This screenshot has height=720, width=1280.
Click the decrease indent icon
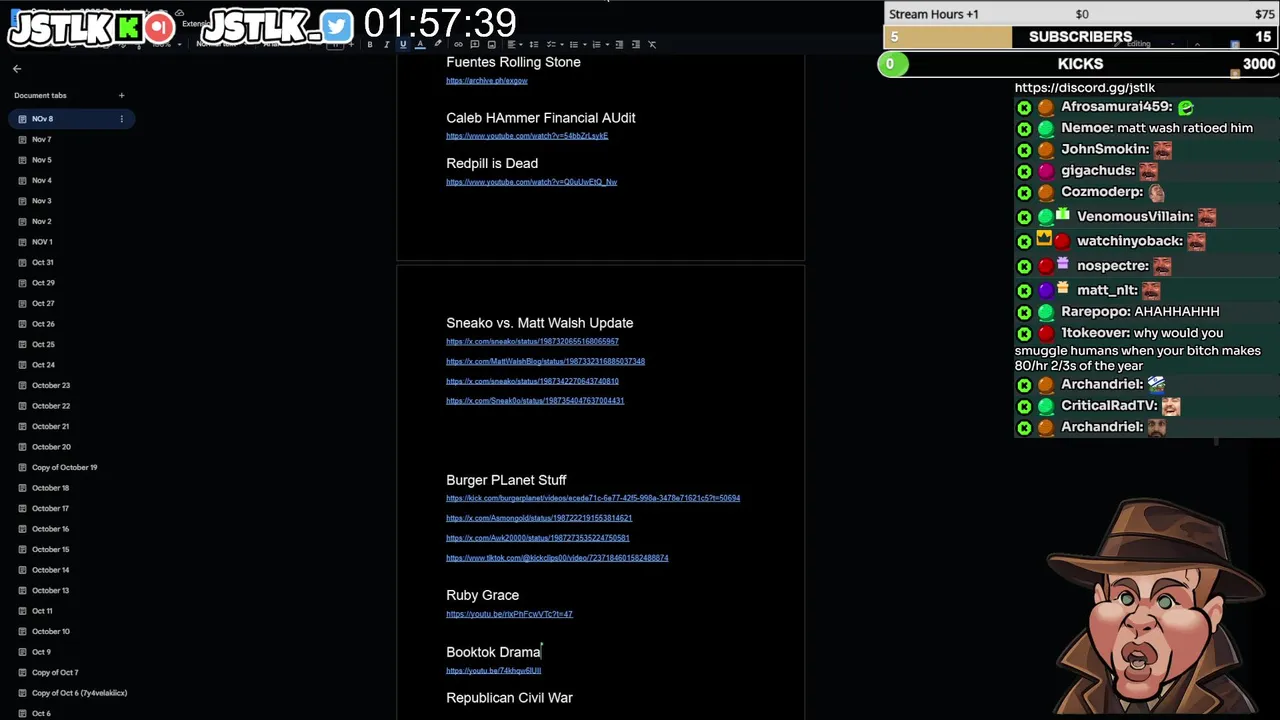619,44
